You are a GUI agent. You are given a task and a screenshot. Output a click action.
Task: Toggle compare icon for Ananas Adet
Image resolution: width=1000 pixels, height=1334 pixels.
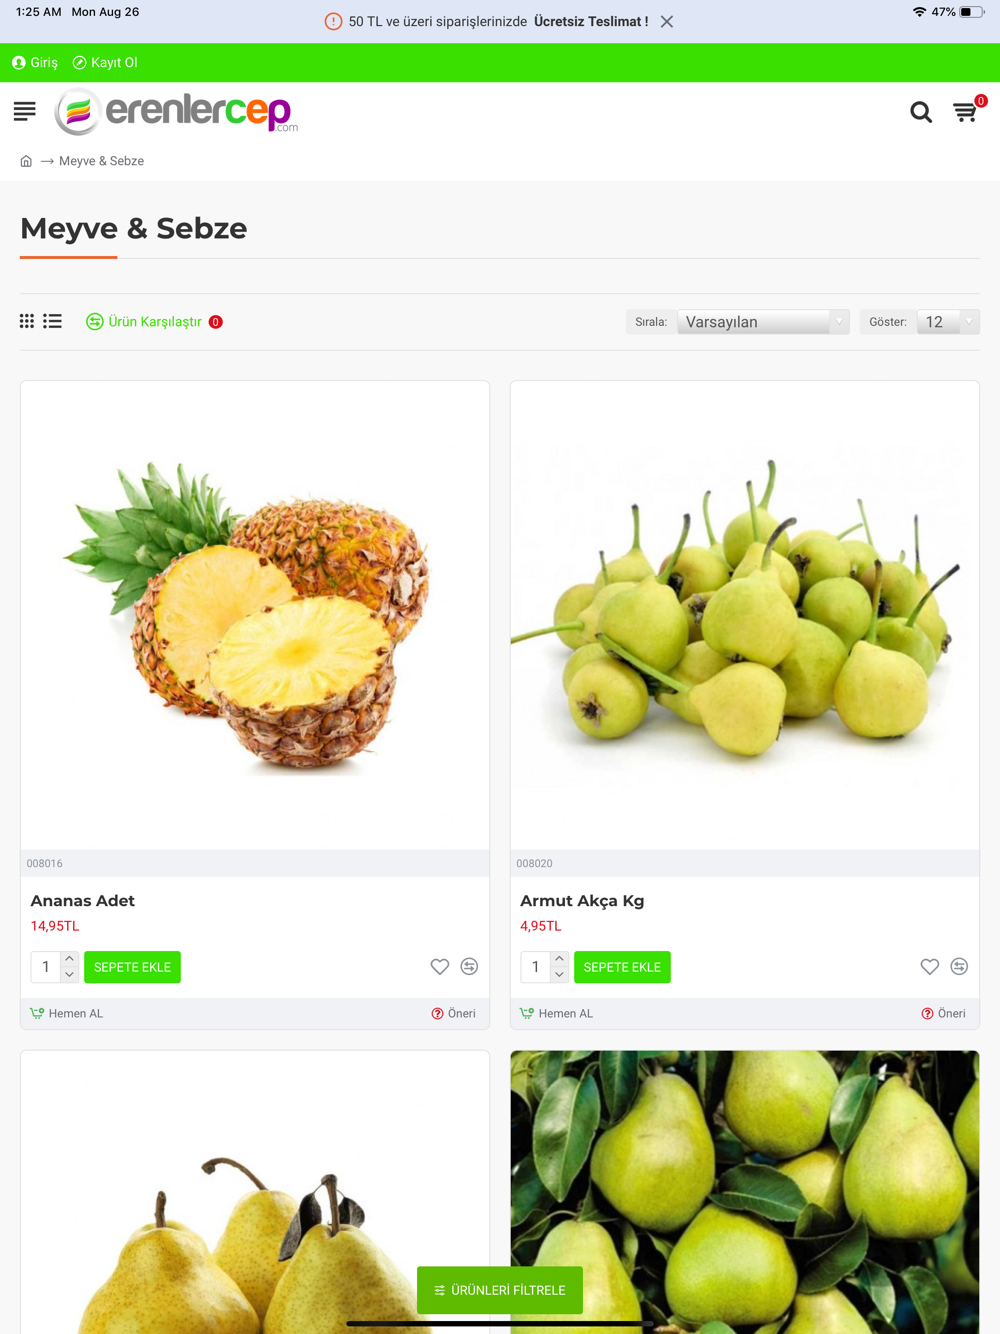[469, 966]
